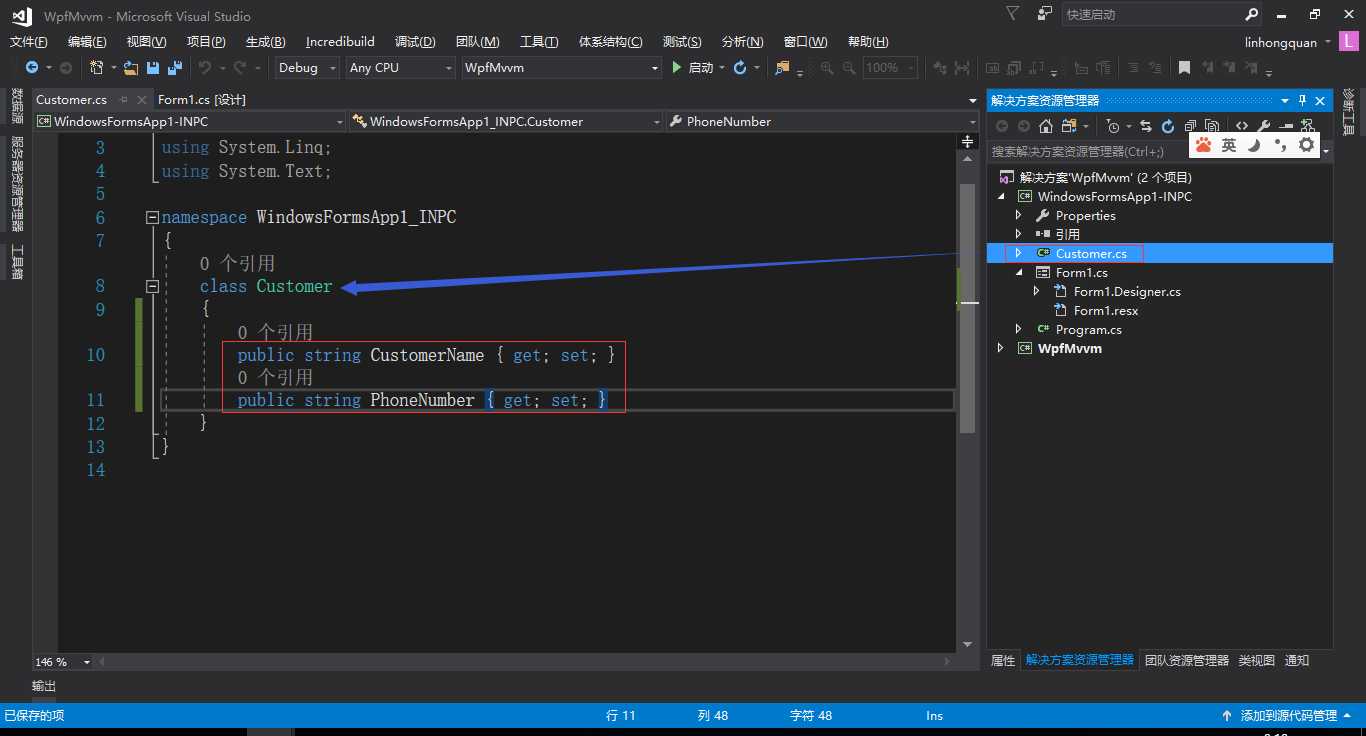Click the 搜索解决方案资源管理器 search box
The image size is (1366, 736).
point(1088,151)
